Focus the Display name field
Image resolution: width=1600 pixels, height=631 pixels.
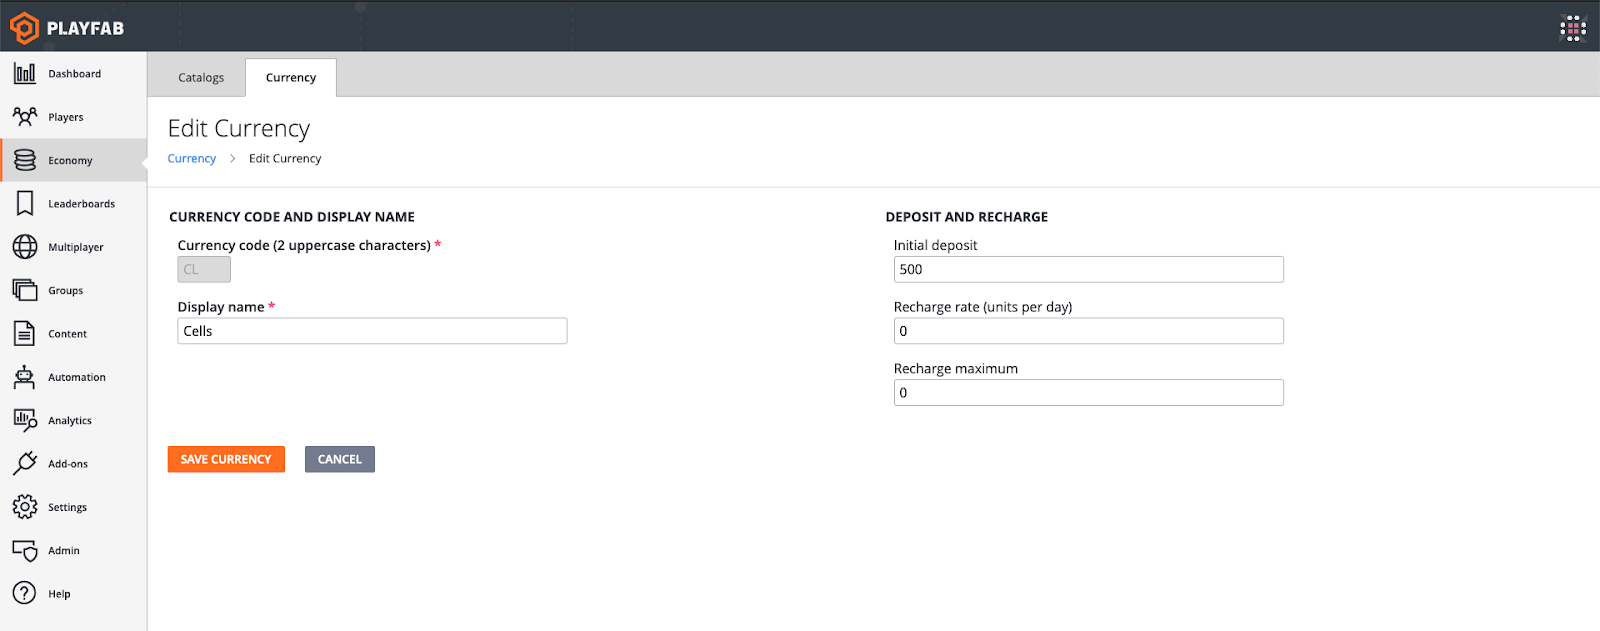point(372,331)
